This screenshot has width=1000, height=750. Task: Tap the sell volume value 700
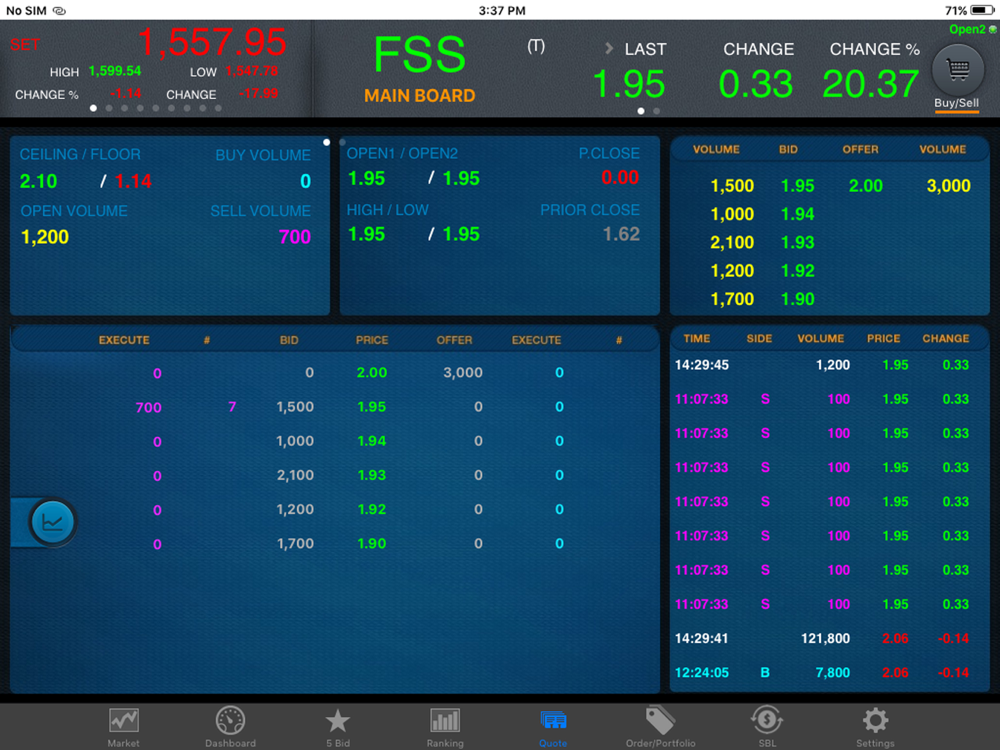coord(295,237)
